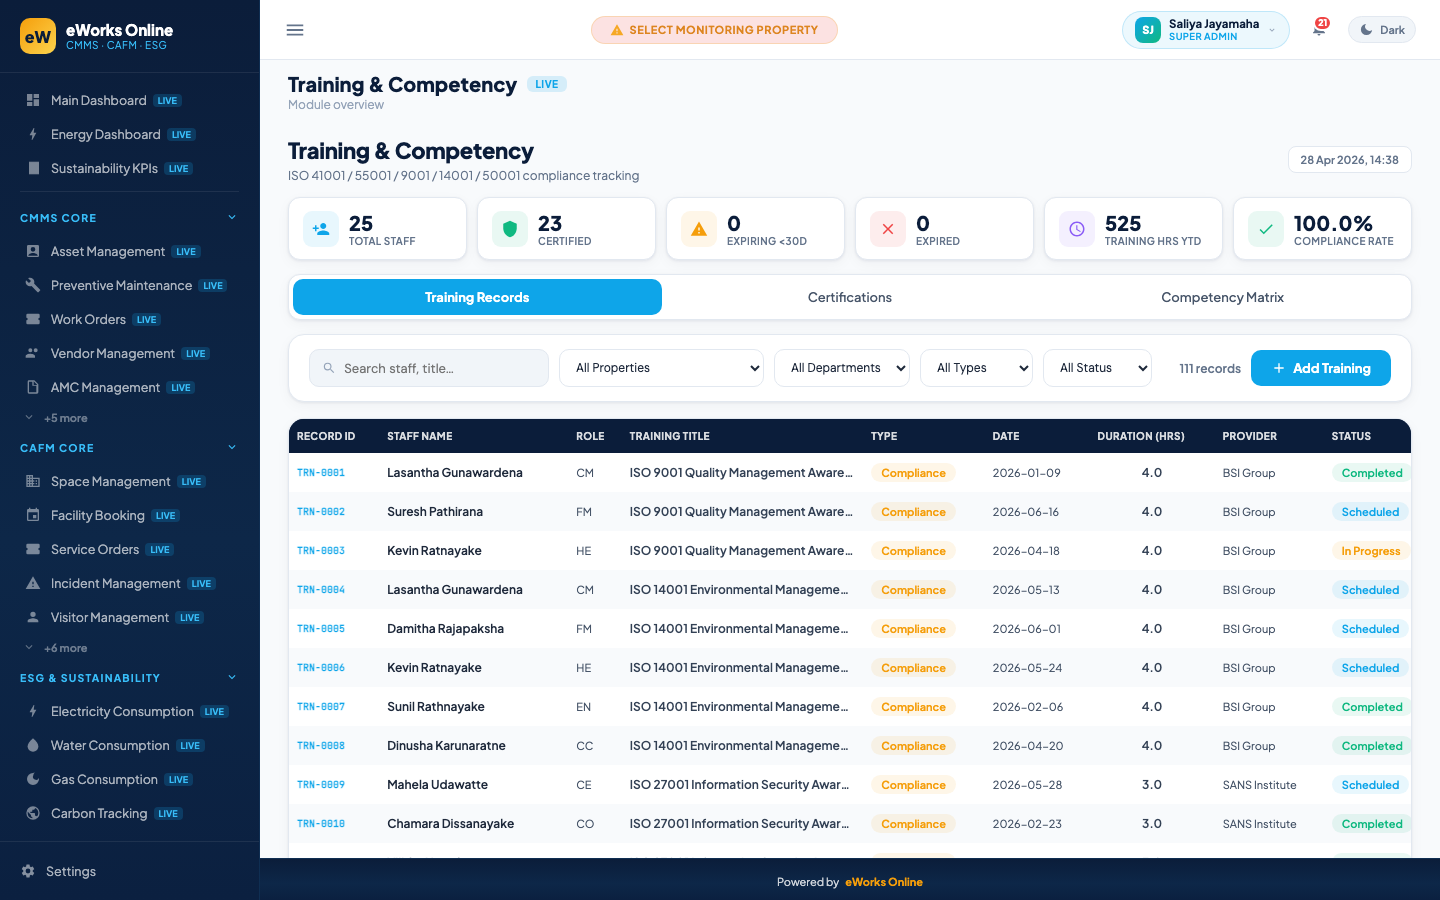Collapse the ESG & SUSTAINABILITY section
Image resolution: width=1440 pixels, height=900 pixels.
(x=232, y=677)
